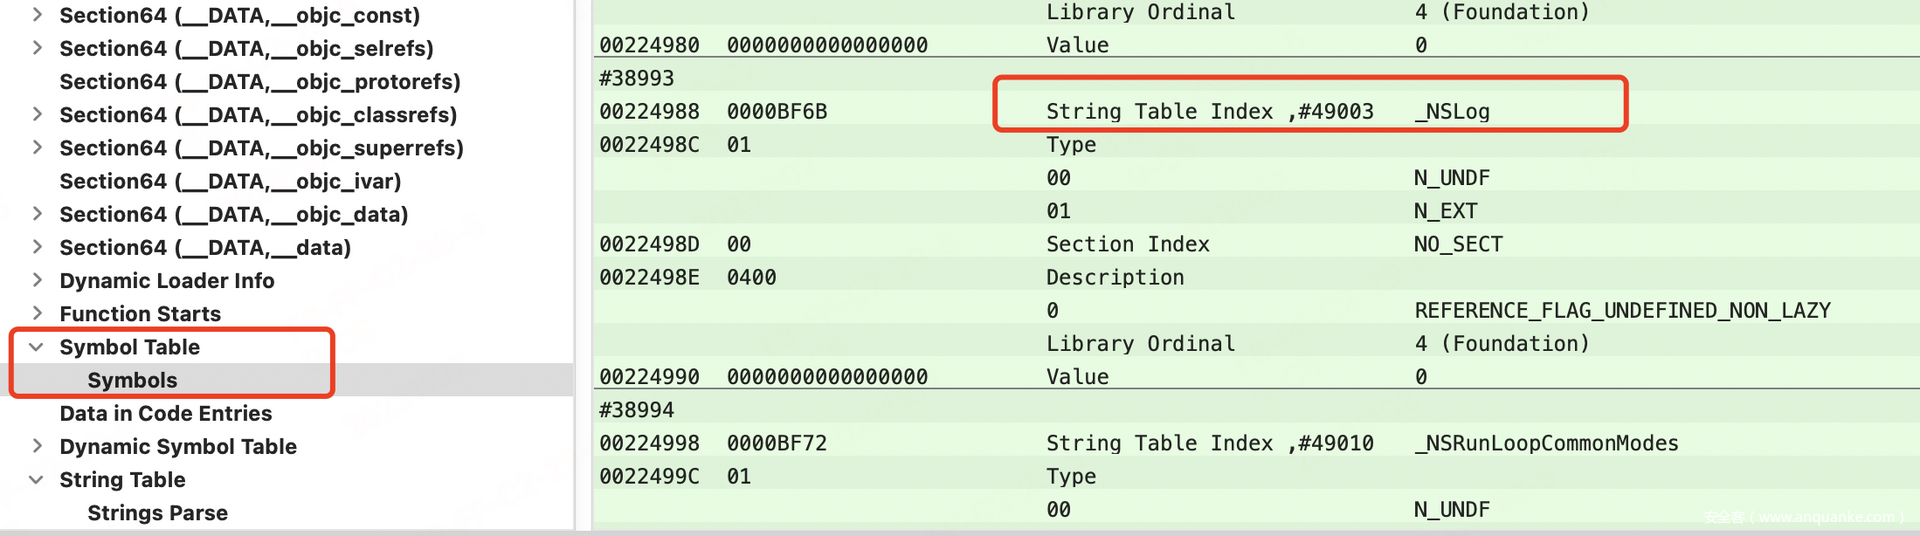This screenshot has height=536, width=1920.
Task: Collapse the Symbol Table node
Action: (37, 347)
